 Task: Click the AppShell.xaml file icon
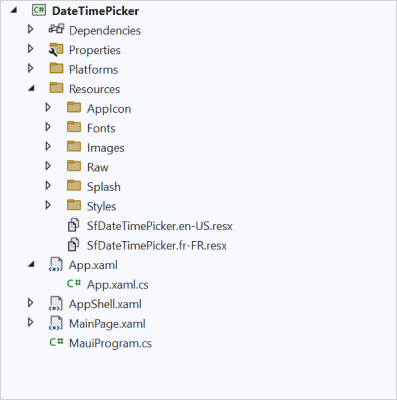click(x=56, y=304)
